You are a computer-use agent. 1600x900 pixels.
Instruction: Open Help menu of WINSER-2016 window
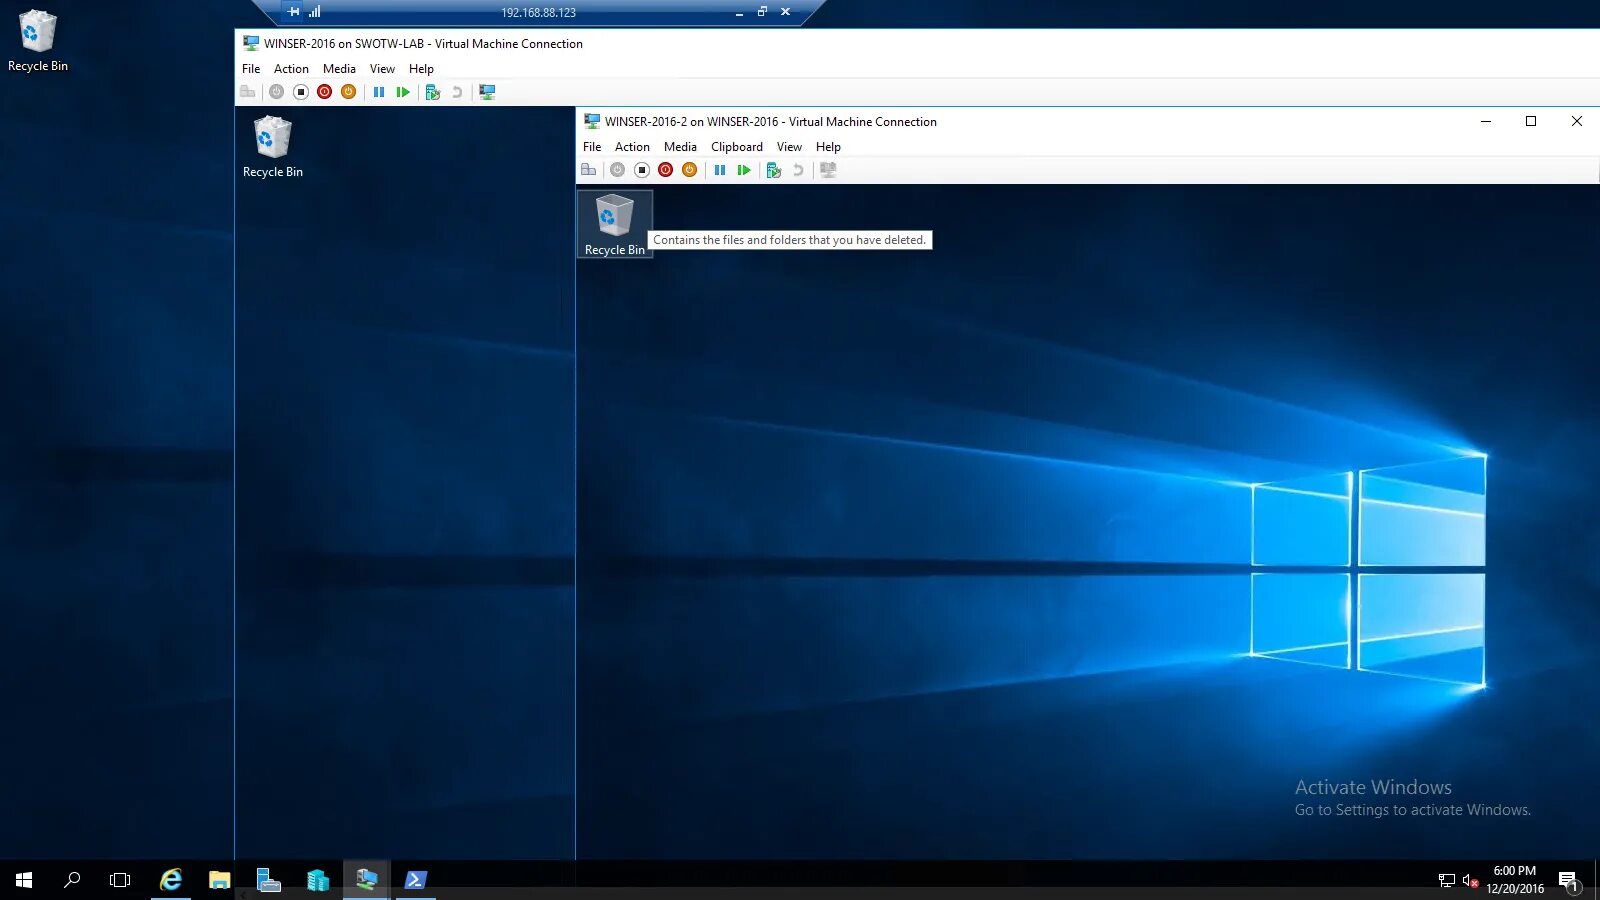tap(421, 69)
